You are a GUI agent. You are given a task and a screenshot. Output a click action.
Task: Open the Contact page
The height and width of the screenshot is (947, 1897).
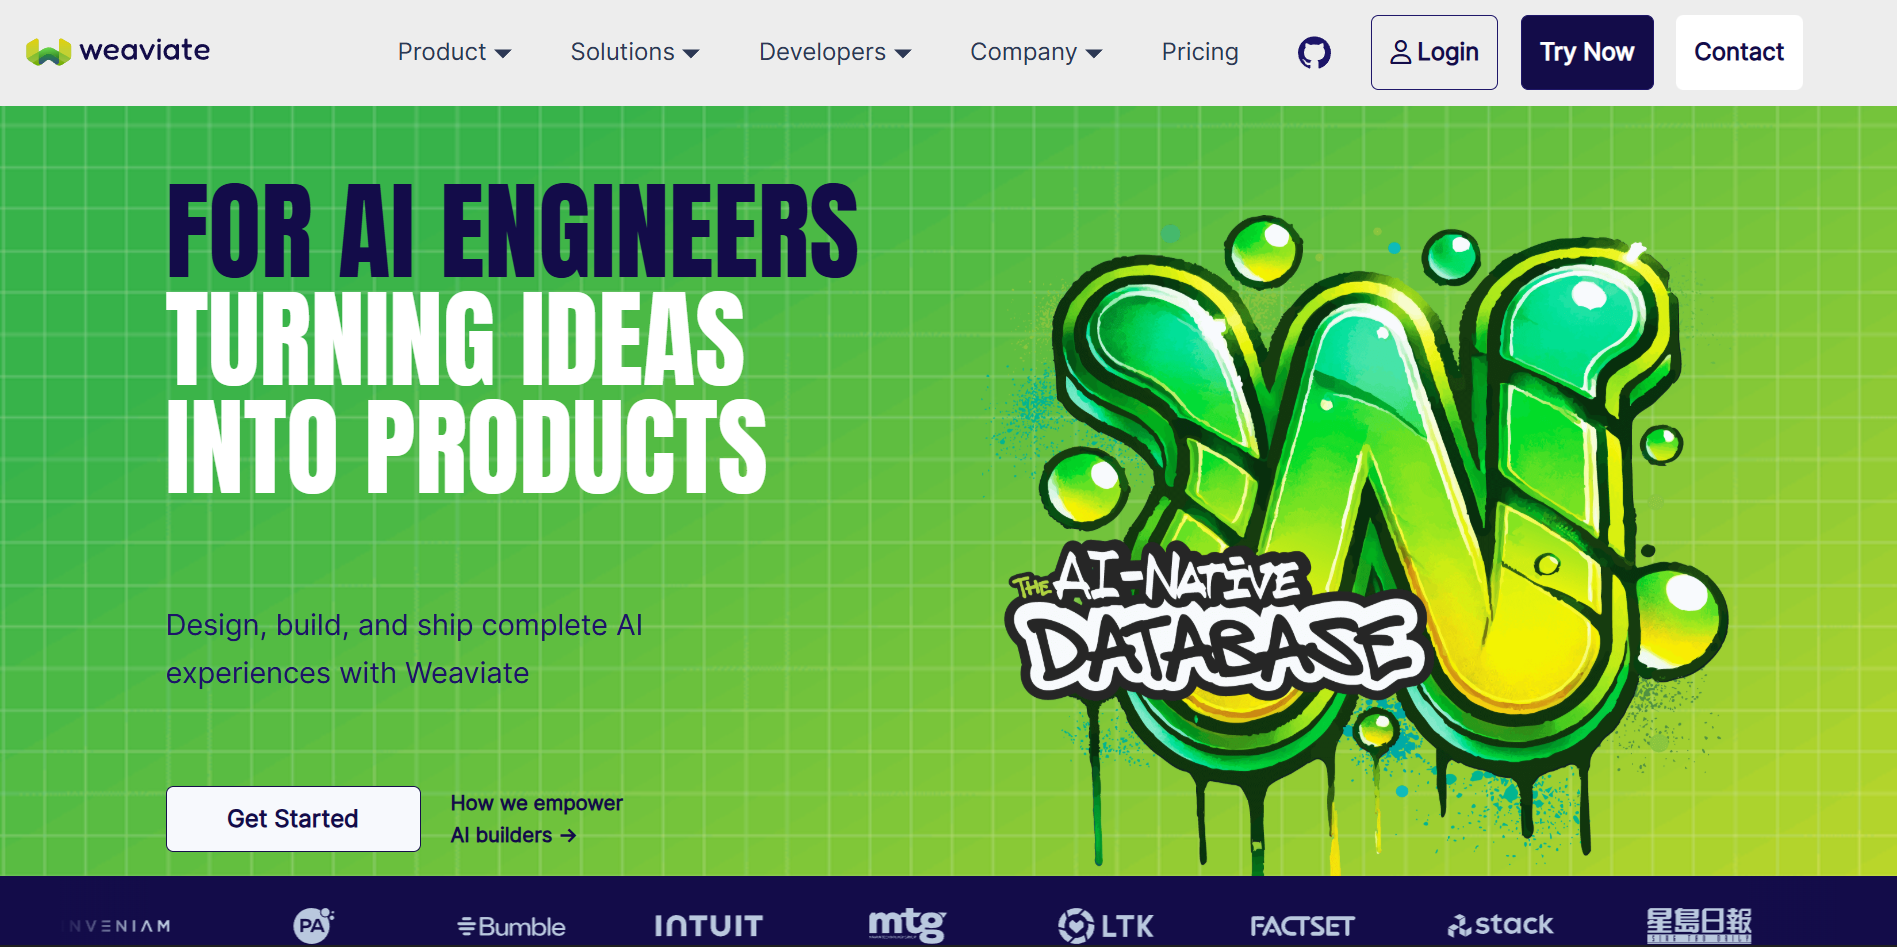[x=1738, y=52]
